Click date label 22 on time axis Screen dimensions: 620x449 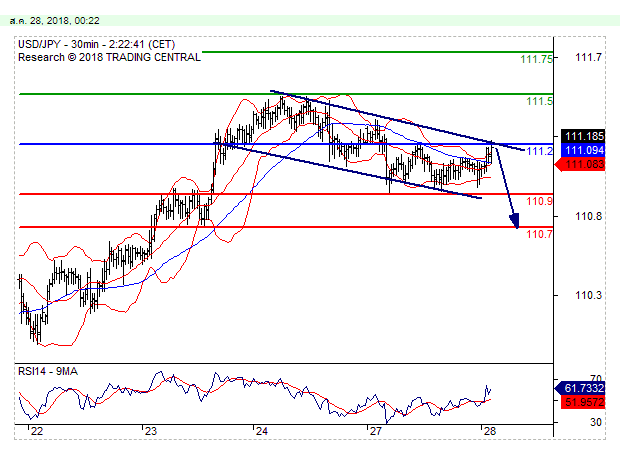(36, 431)
